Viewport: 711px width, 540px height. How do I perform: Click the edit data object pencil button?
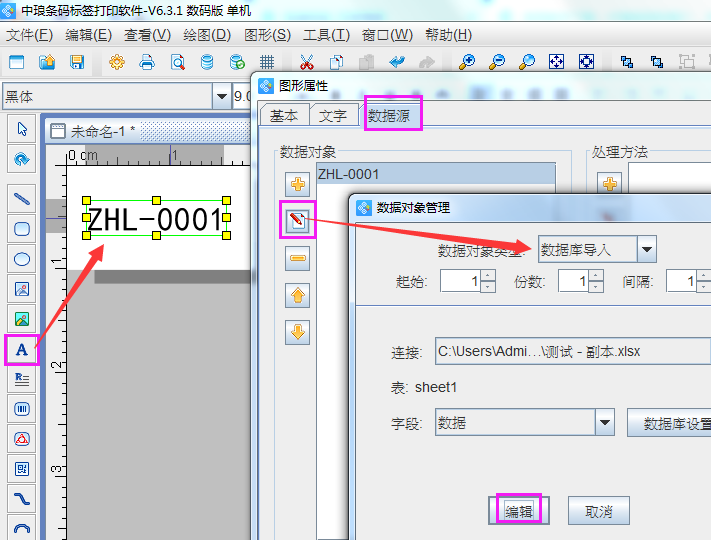click(297, 220)
